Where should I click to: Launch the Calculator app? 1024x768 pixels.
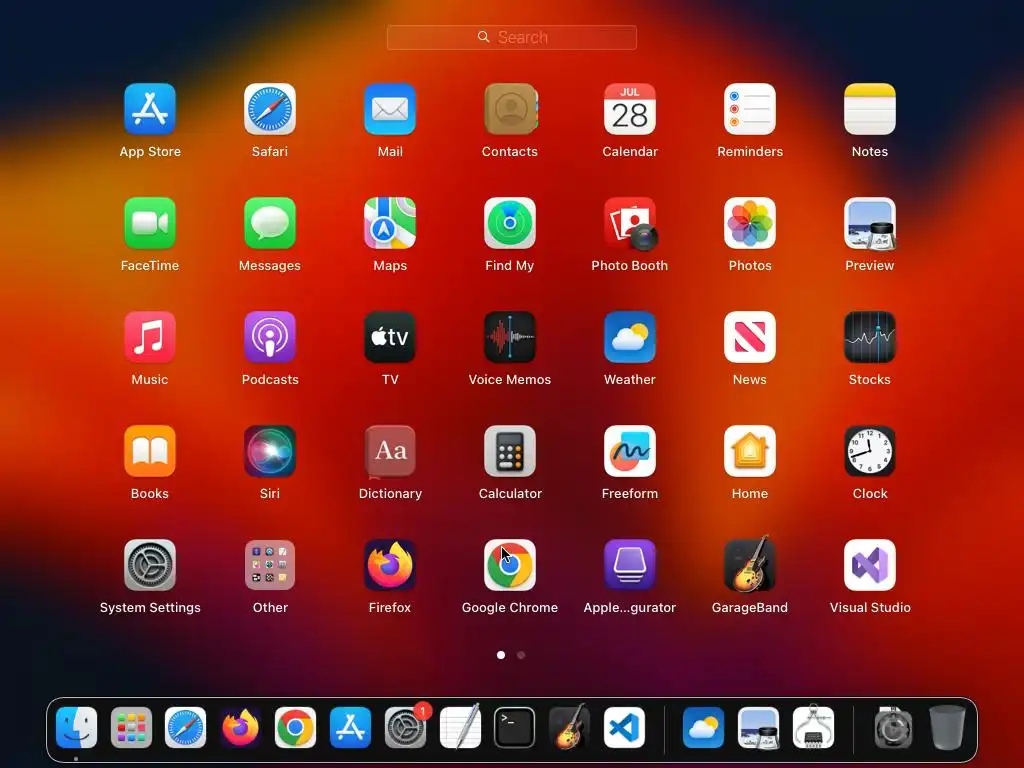[x=510, y=451]
